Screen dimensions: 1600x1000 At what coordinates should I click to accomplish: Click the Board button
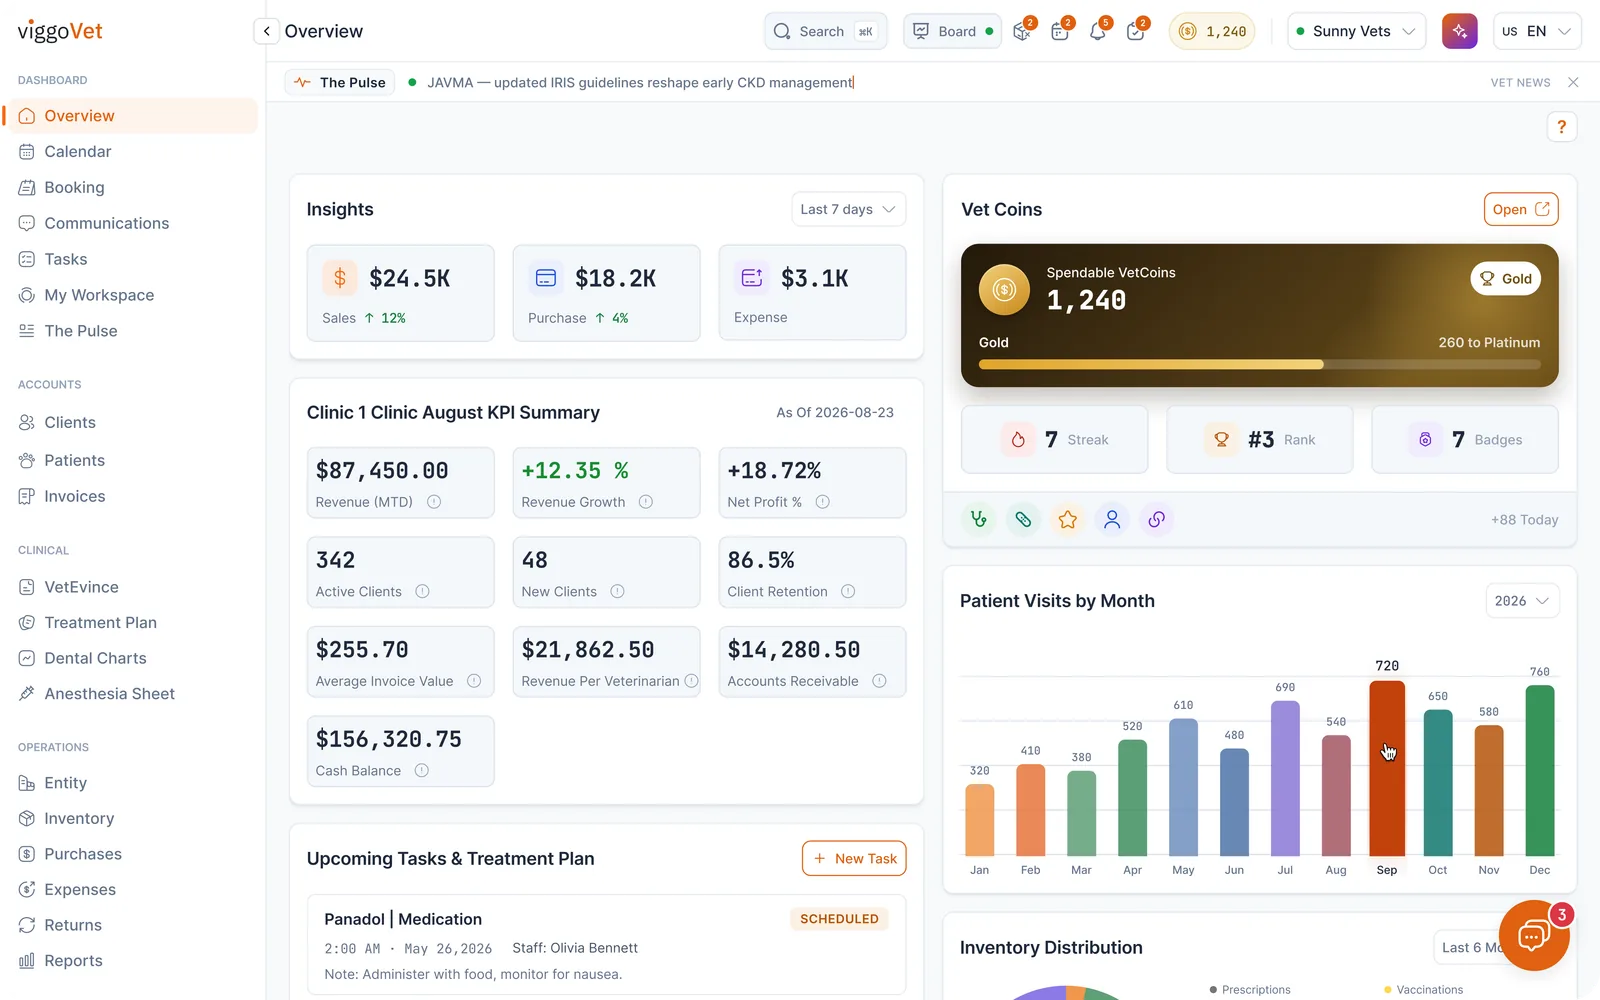tap(952, 31)
